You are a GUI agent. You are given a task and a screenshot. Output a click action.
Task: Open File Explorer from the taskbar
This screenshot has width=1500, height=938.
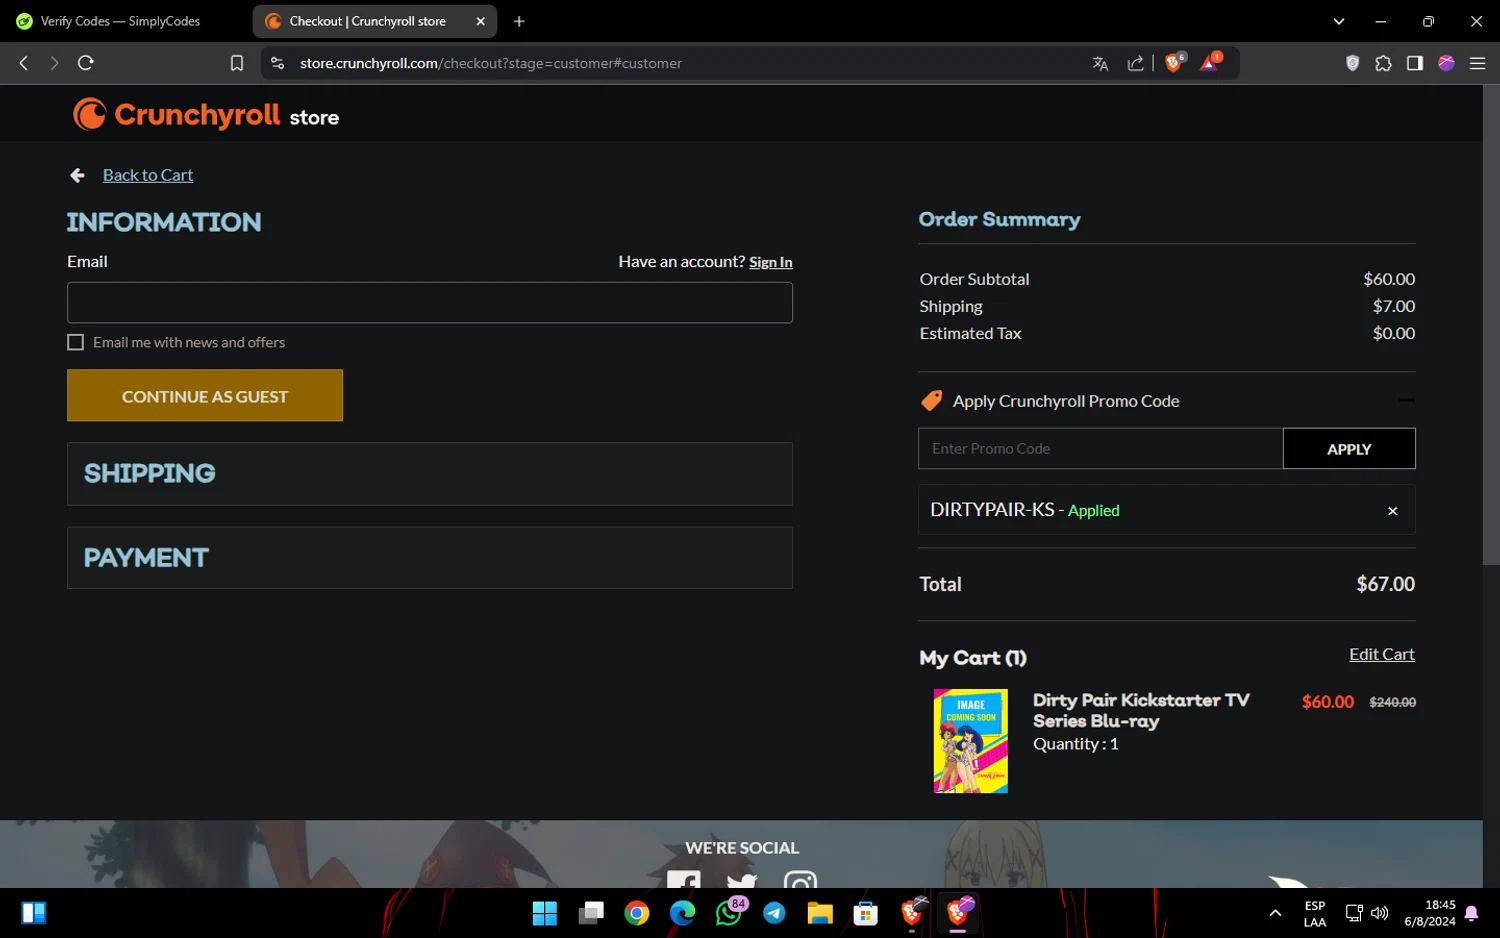coord(820,913)
